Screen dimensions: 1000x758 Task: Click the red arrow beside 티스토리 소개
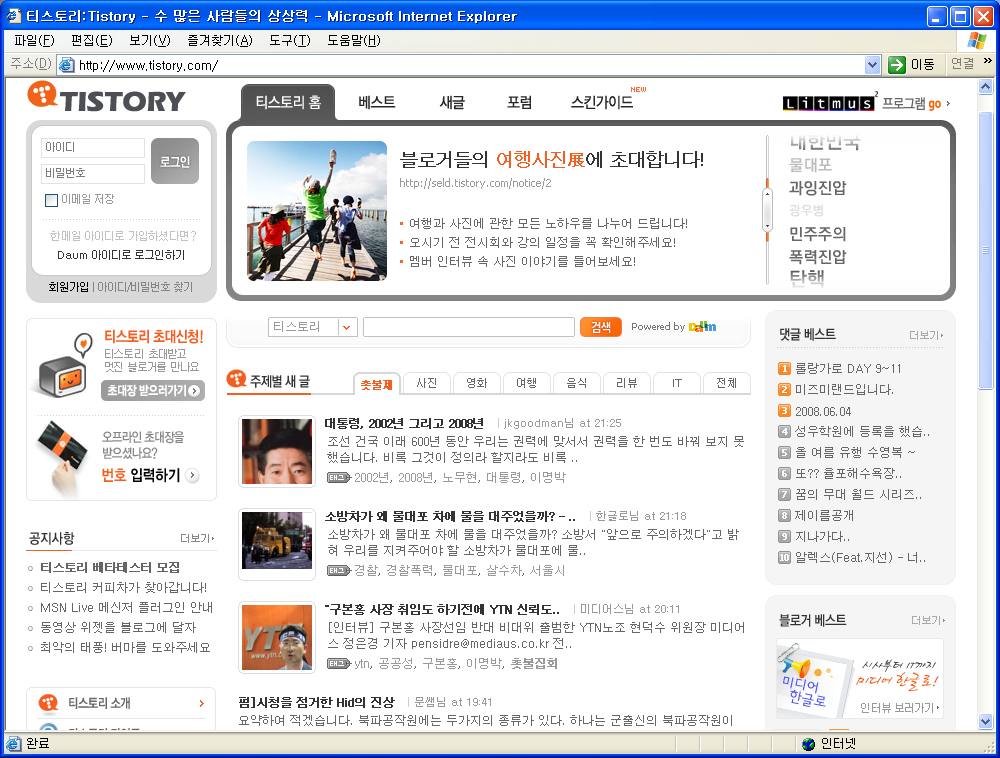point(202,703)
